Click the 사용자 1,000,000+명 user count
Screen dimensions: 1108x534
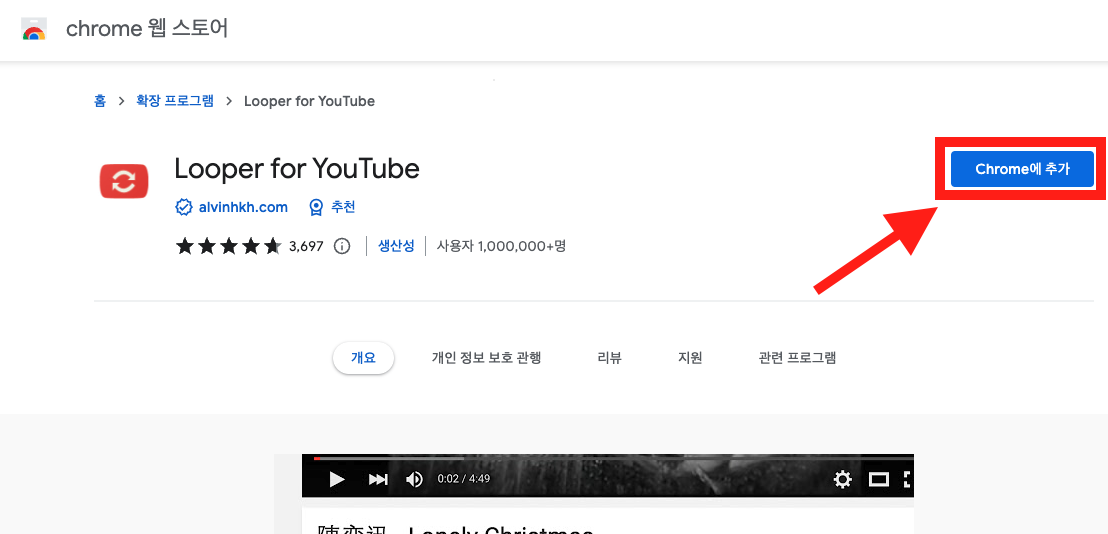click(x=502, y=246)
